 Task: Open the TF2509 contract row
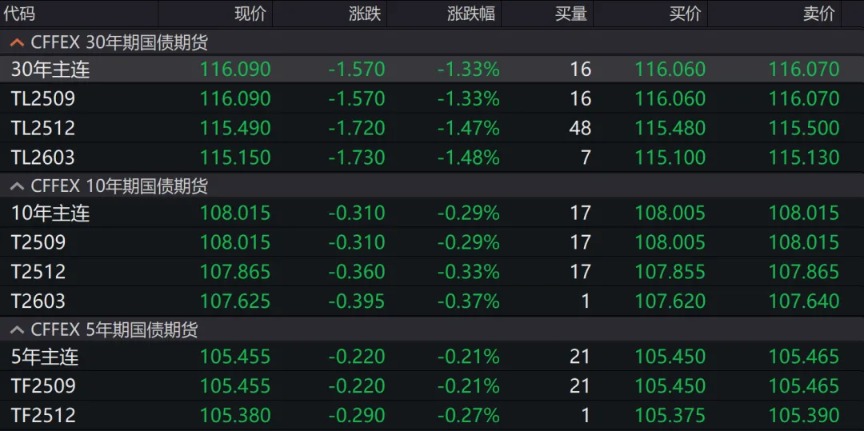coord(43,386)
